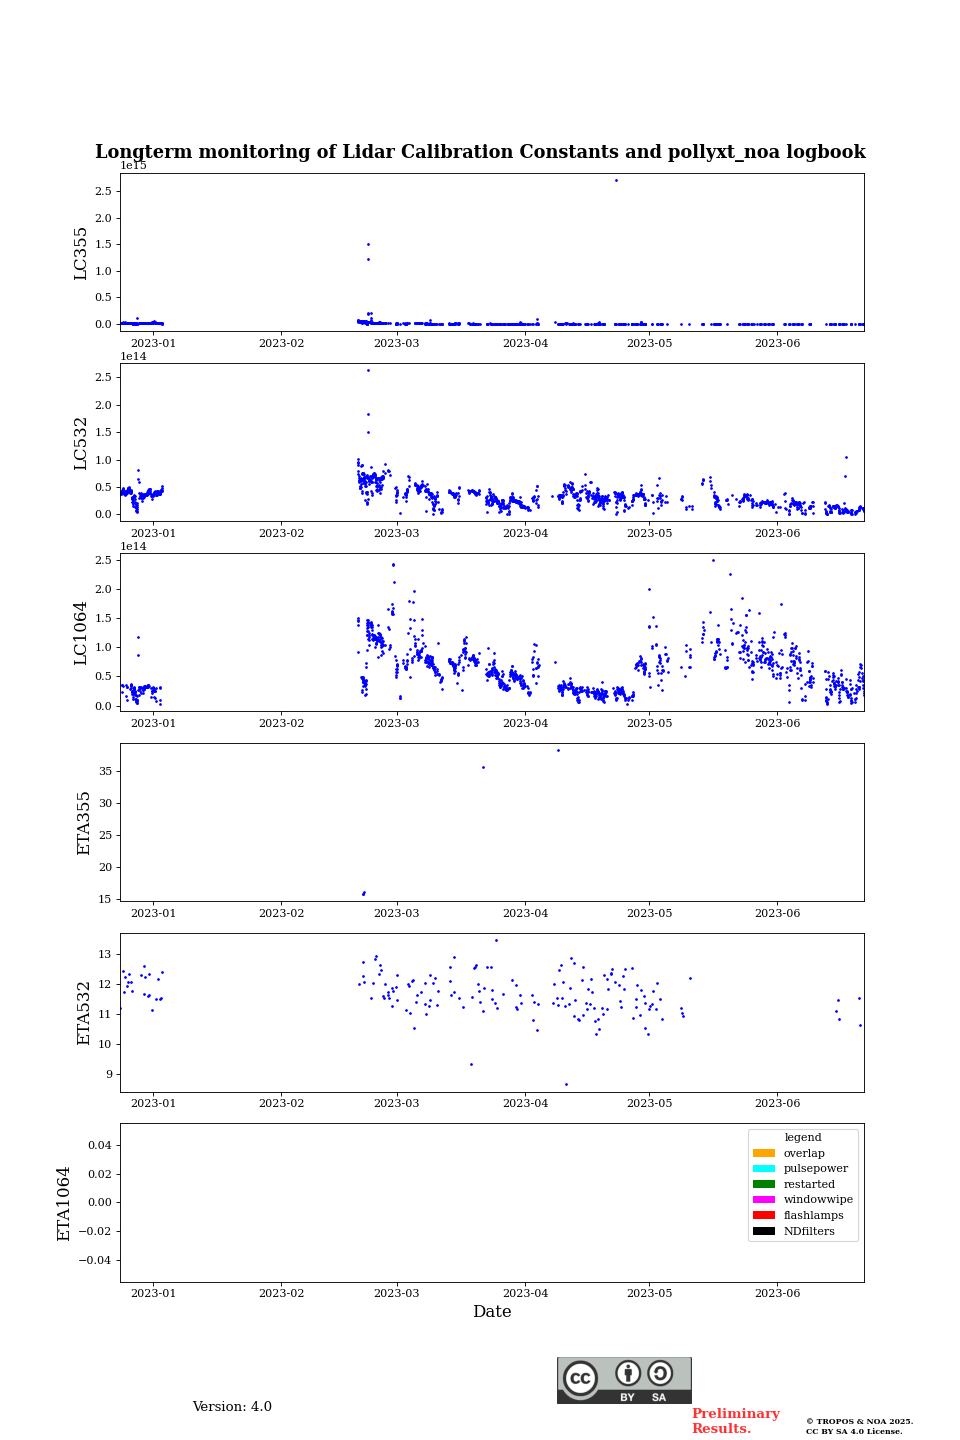Click the 1e15 exponent above LC355 plot
The image size is (960, 1440).
[x=134, y=166]
